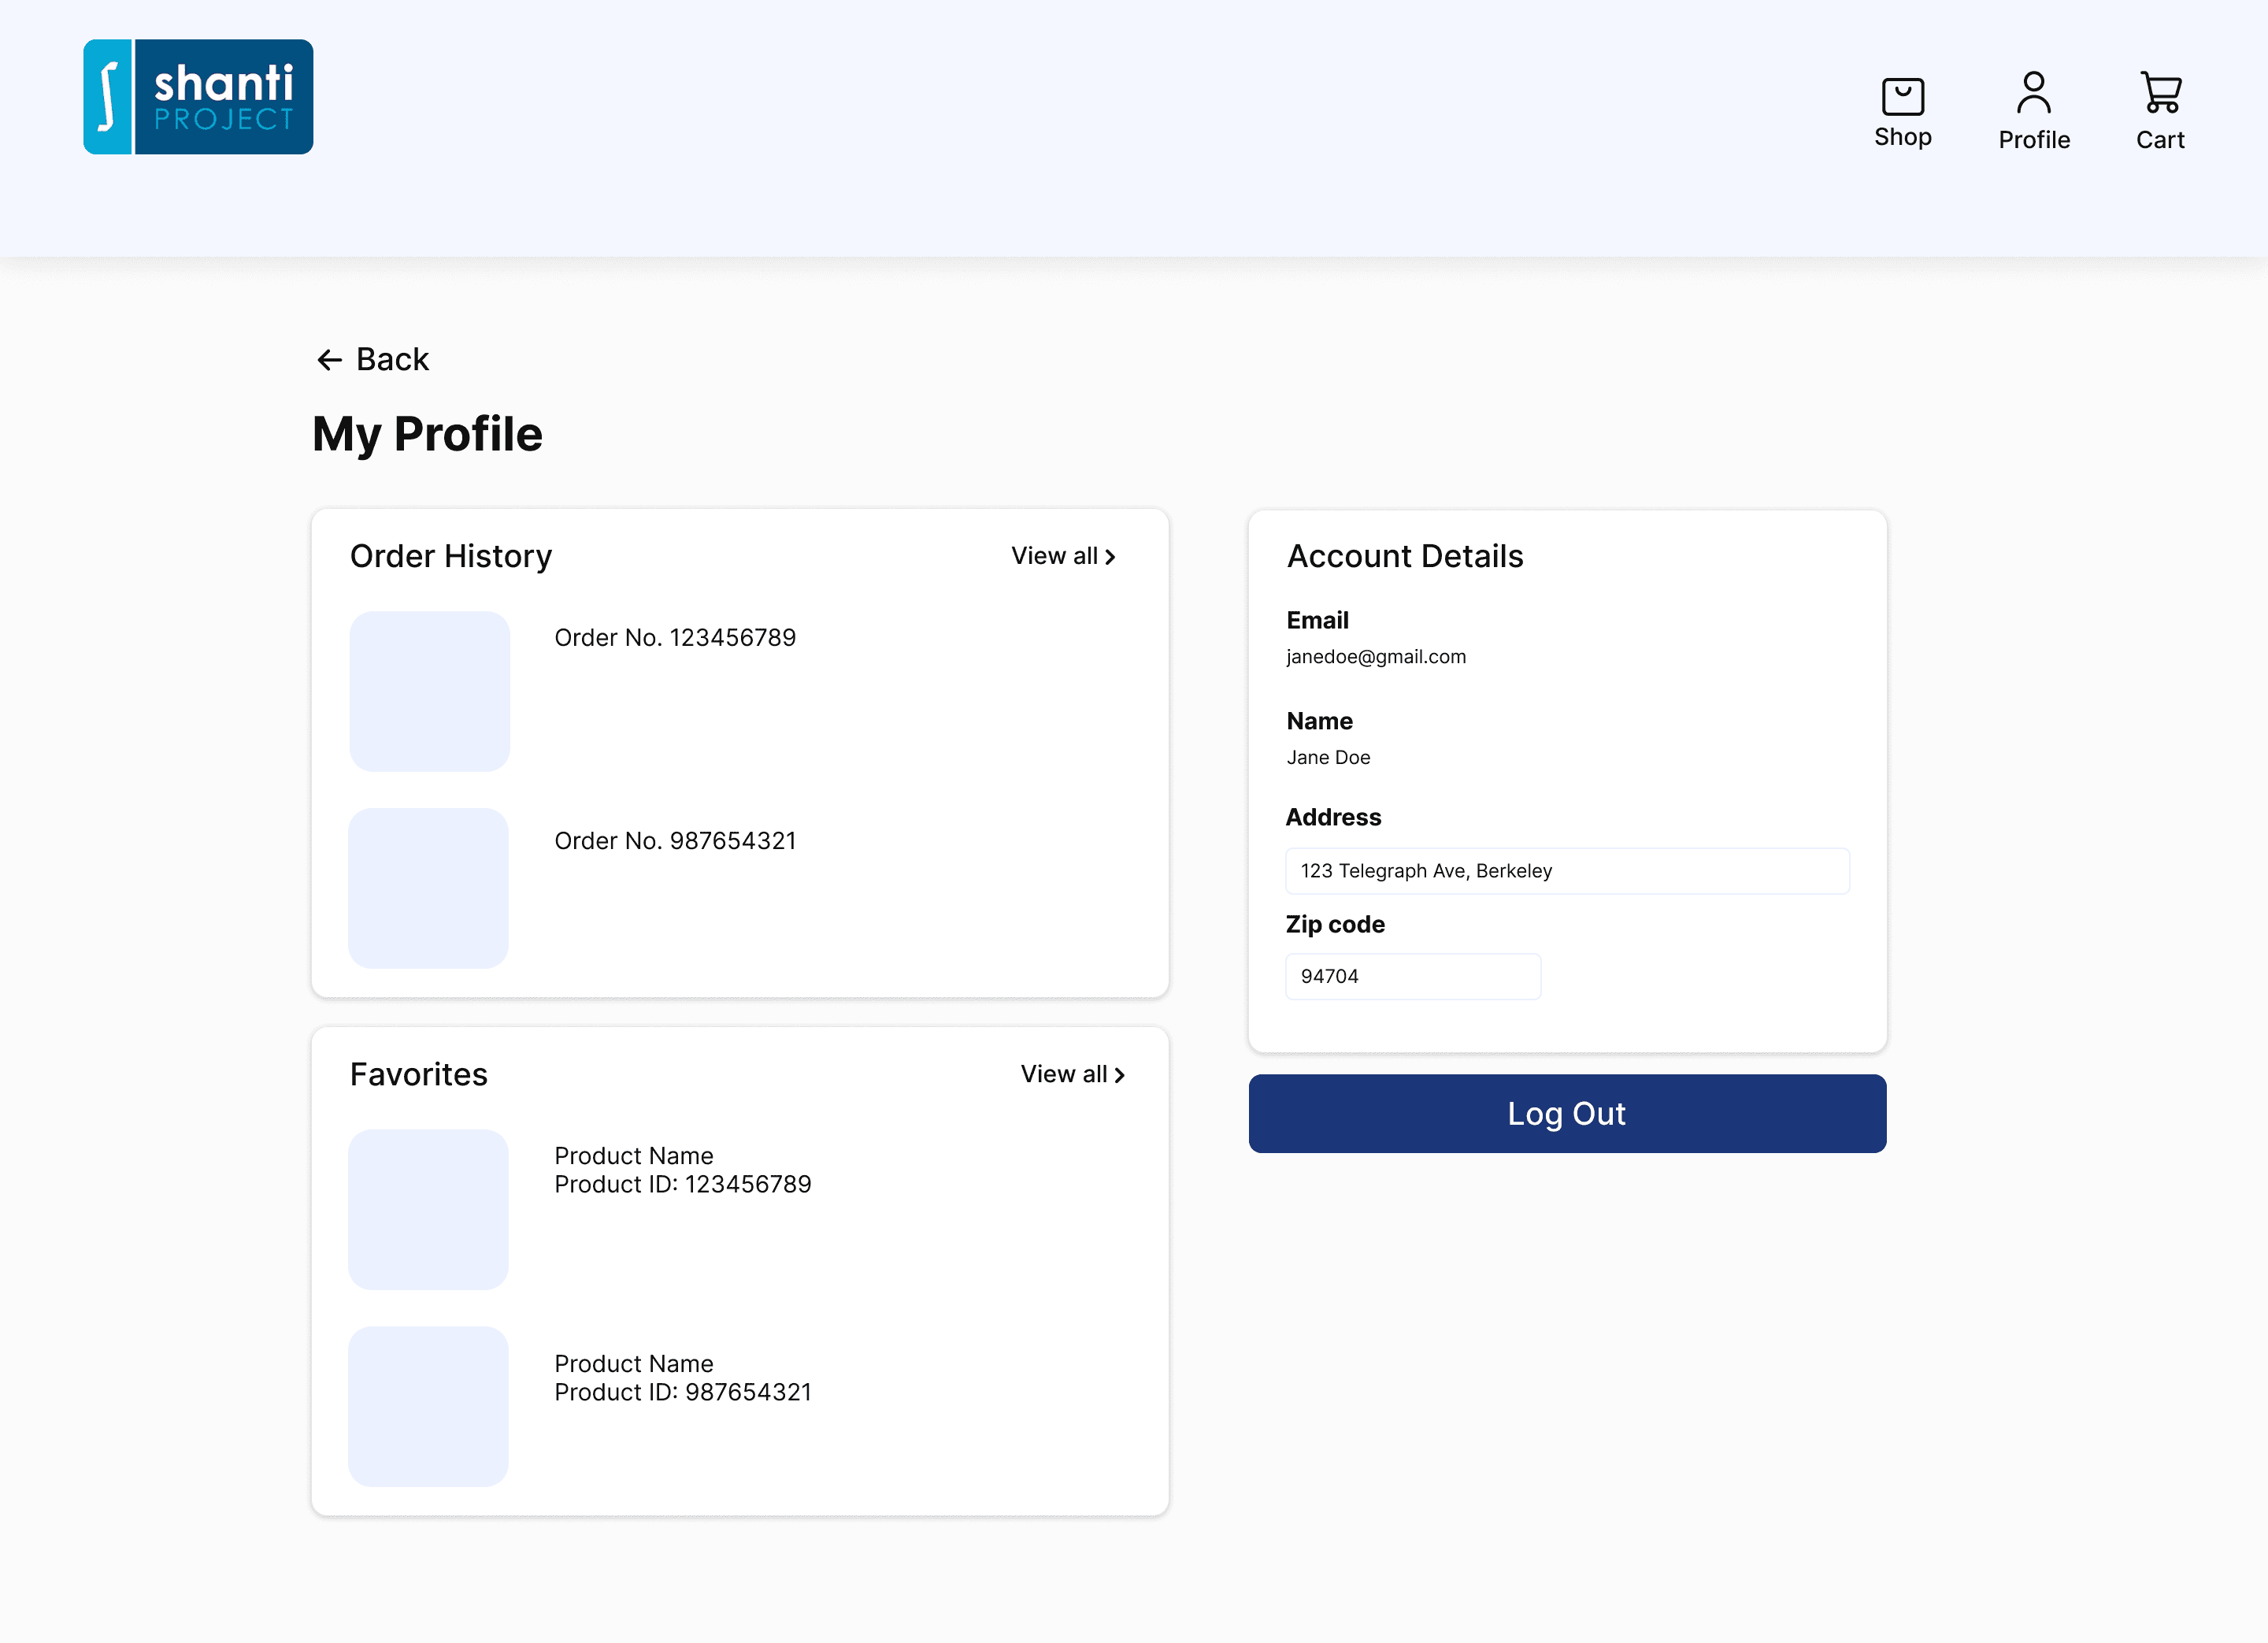The width and height of the screenshot is (2268, 1643).
Task: Open favorite product 987654321 thumbnail
Action: (428, 1407)
